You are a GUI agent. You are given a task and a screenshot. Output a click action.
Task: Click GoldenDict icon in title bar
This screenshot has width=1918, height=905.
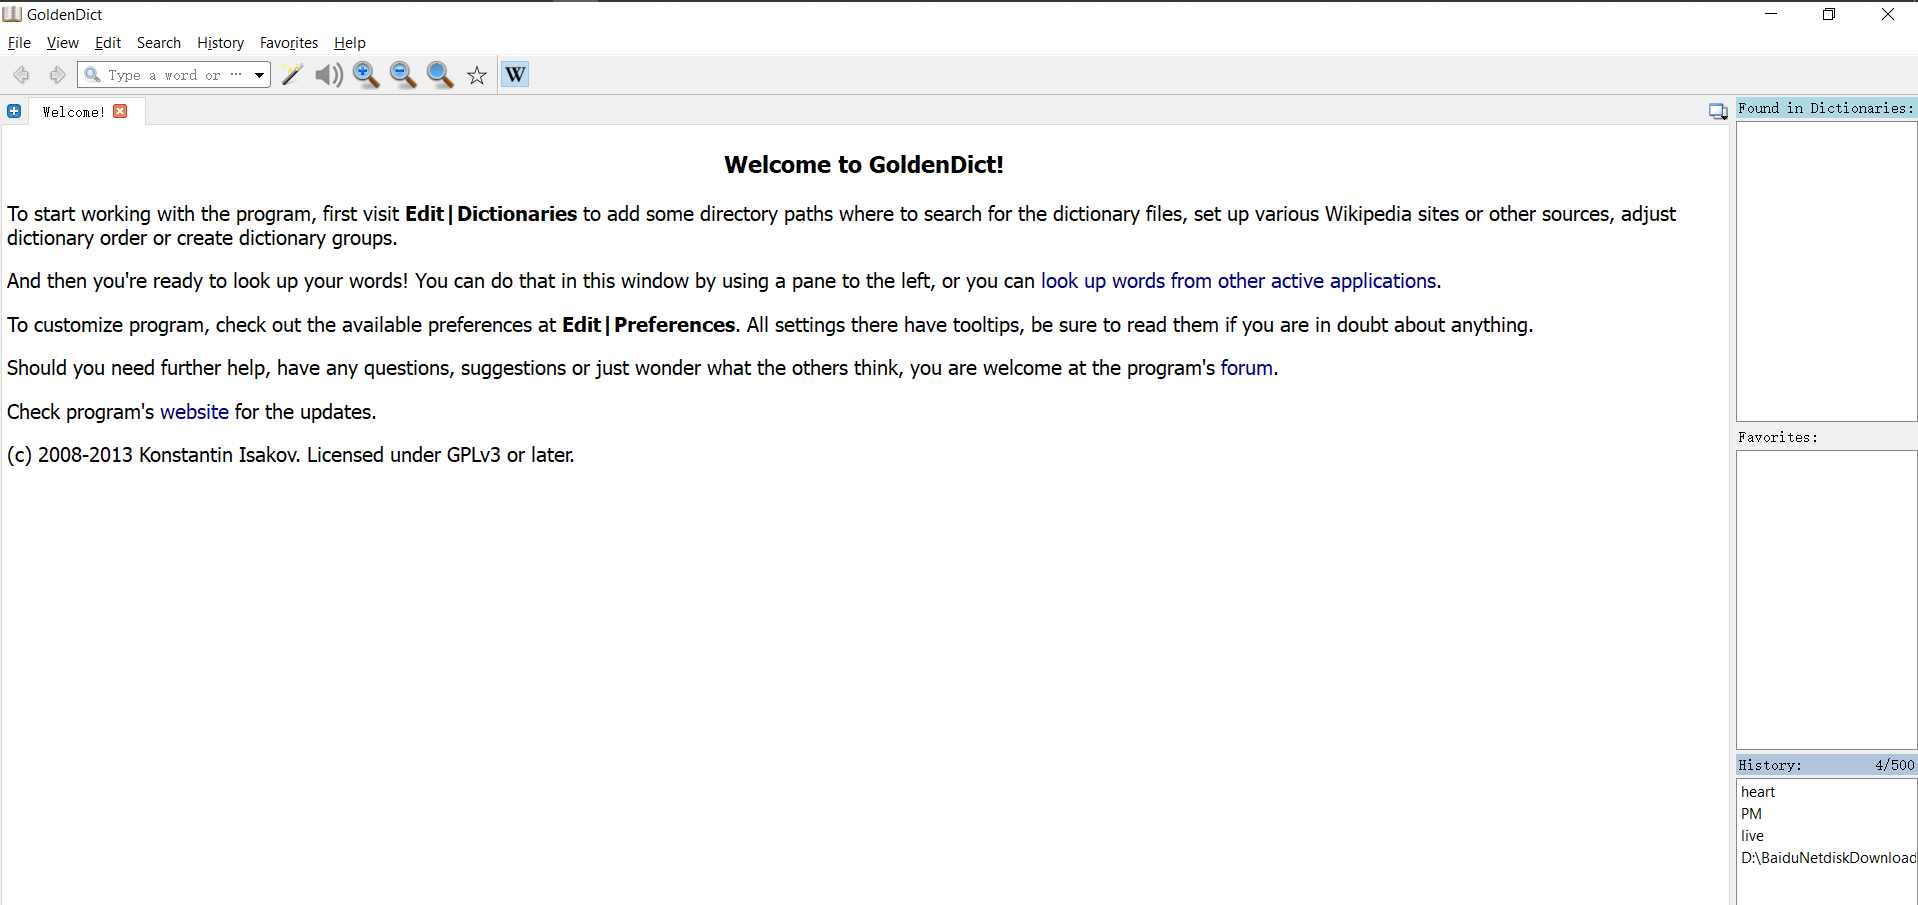(12, 14)
